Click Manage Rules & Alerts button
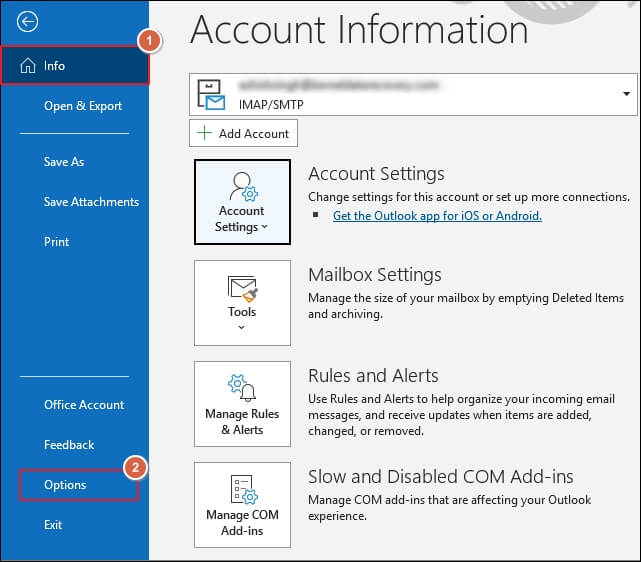Image resolution: width=641 pixels, height=562 pixels. point(242,404)
